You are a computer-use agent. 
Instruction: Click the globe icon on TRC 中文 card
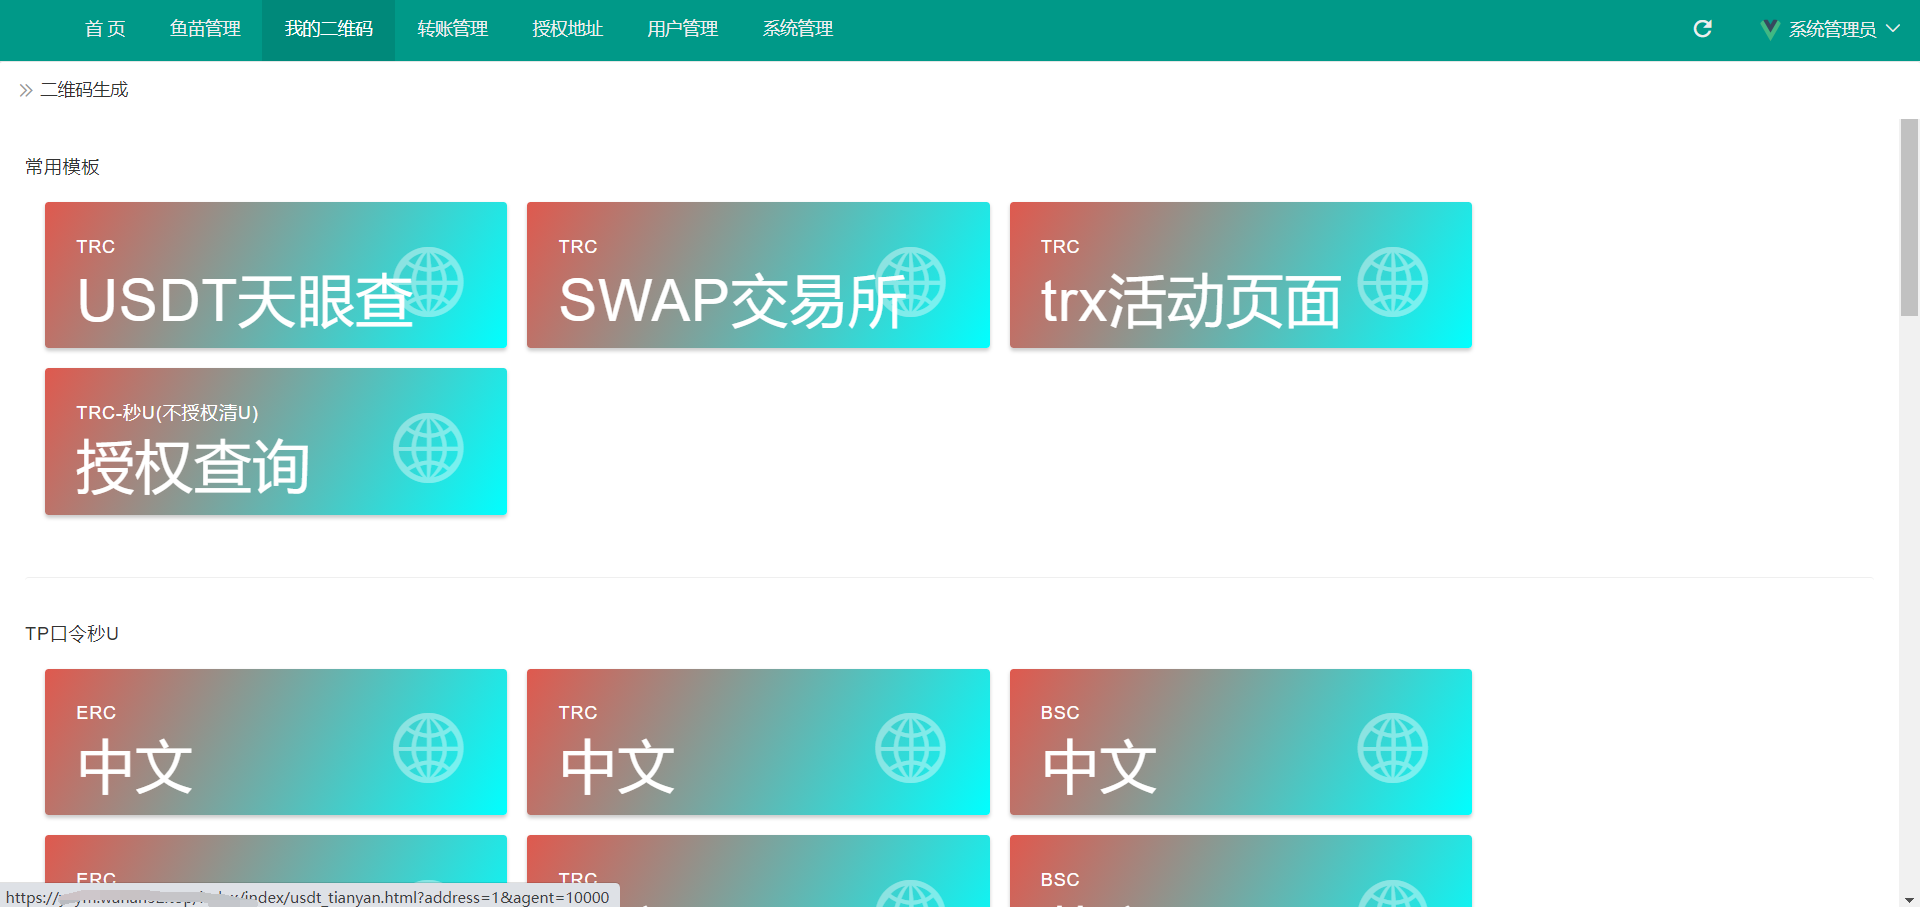910,748
